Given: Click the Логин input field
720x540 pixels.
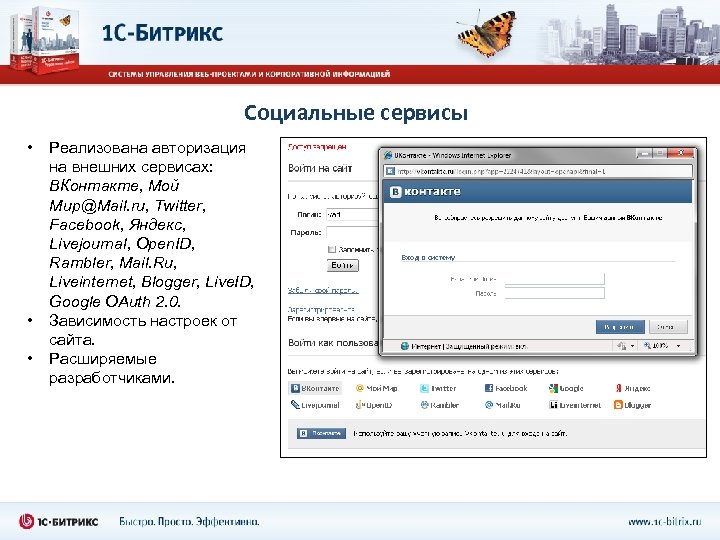Looking at the screenshot, I should (352, 214).
